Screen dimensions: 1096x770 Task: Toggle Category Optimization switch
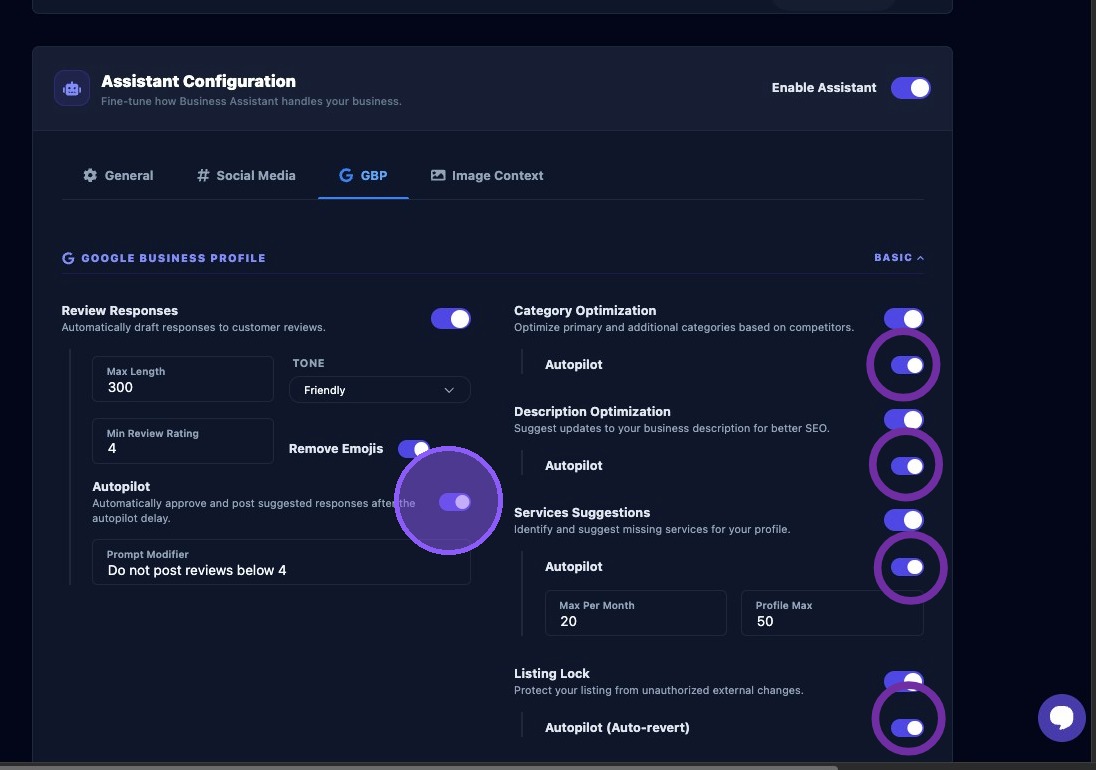pyautogui.click(x=904, y=319)
